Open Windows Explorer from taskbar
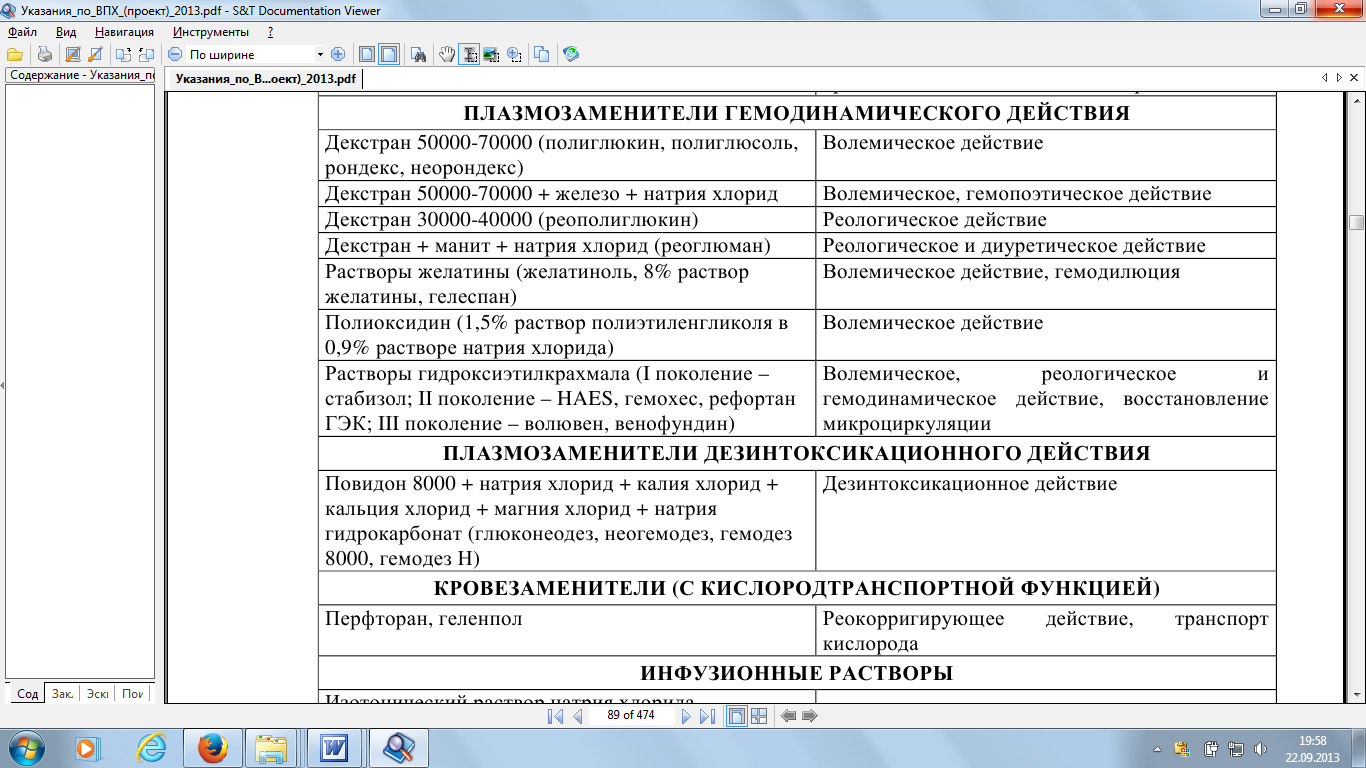This screenshot has width=1366, height=768. pos(273,747)
